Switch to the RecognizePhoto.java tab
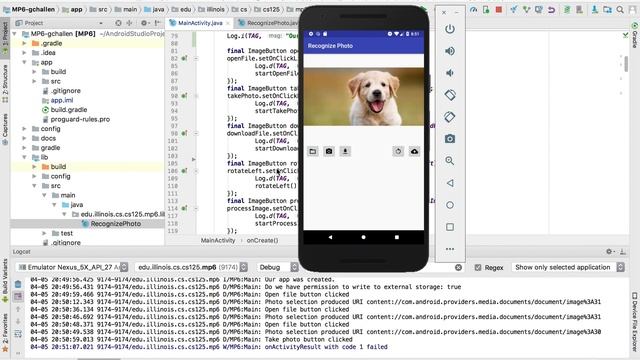640x360 pixels. point(268,23)
